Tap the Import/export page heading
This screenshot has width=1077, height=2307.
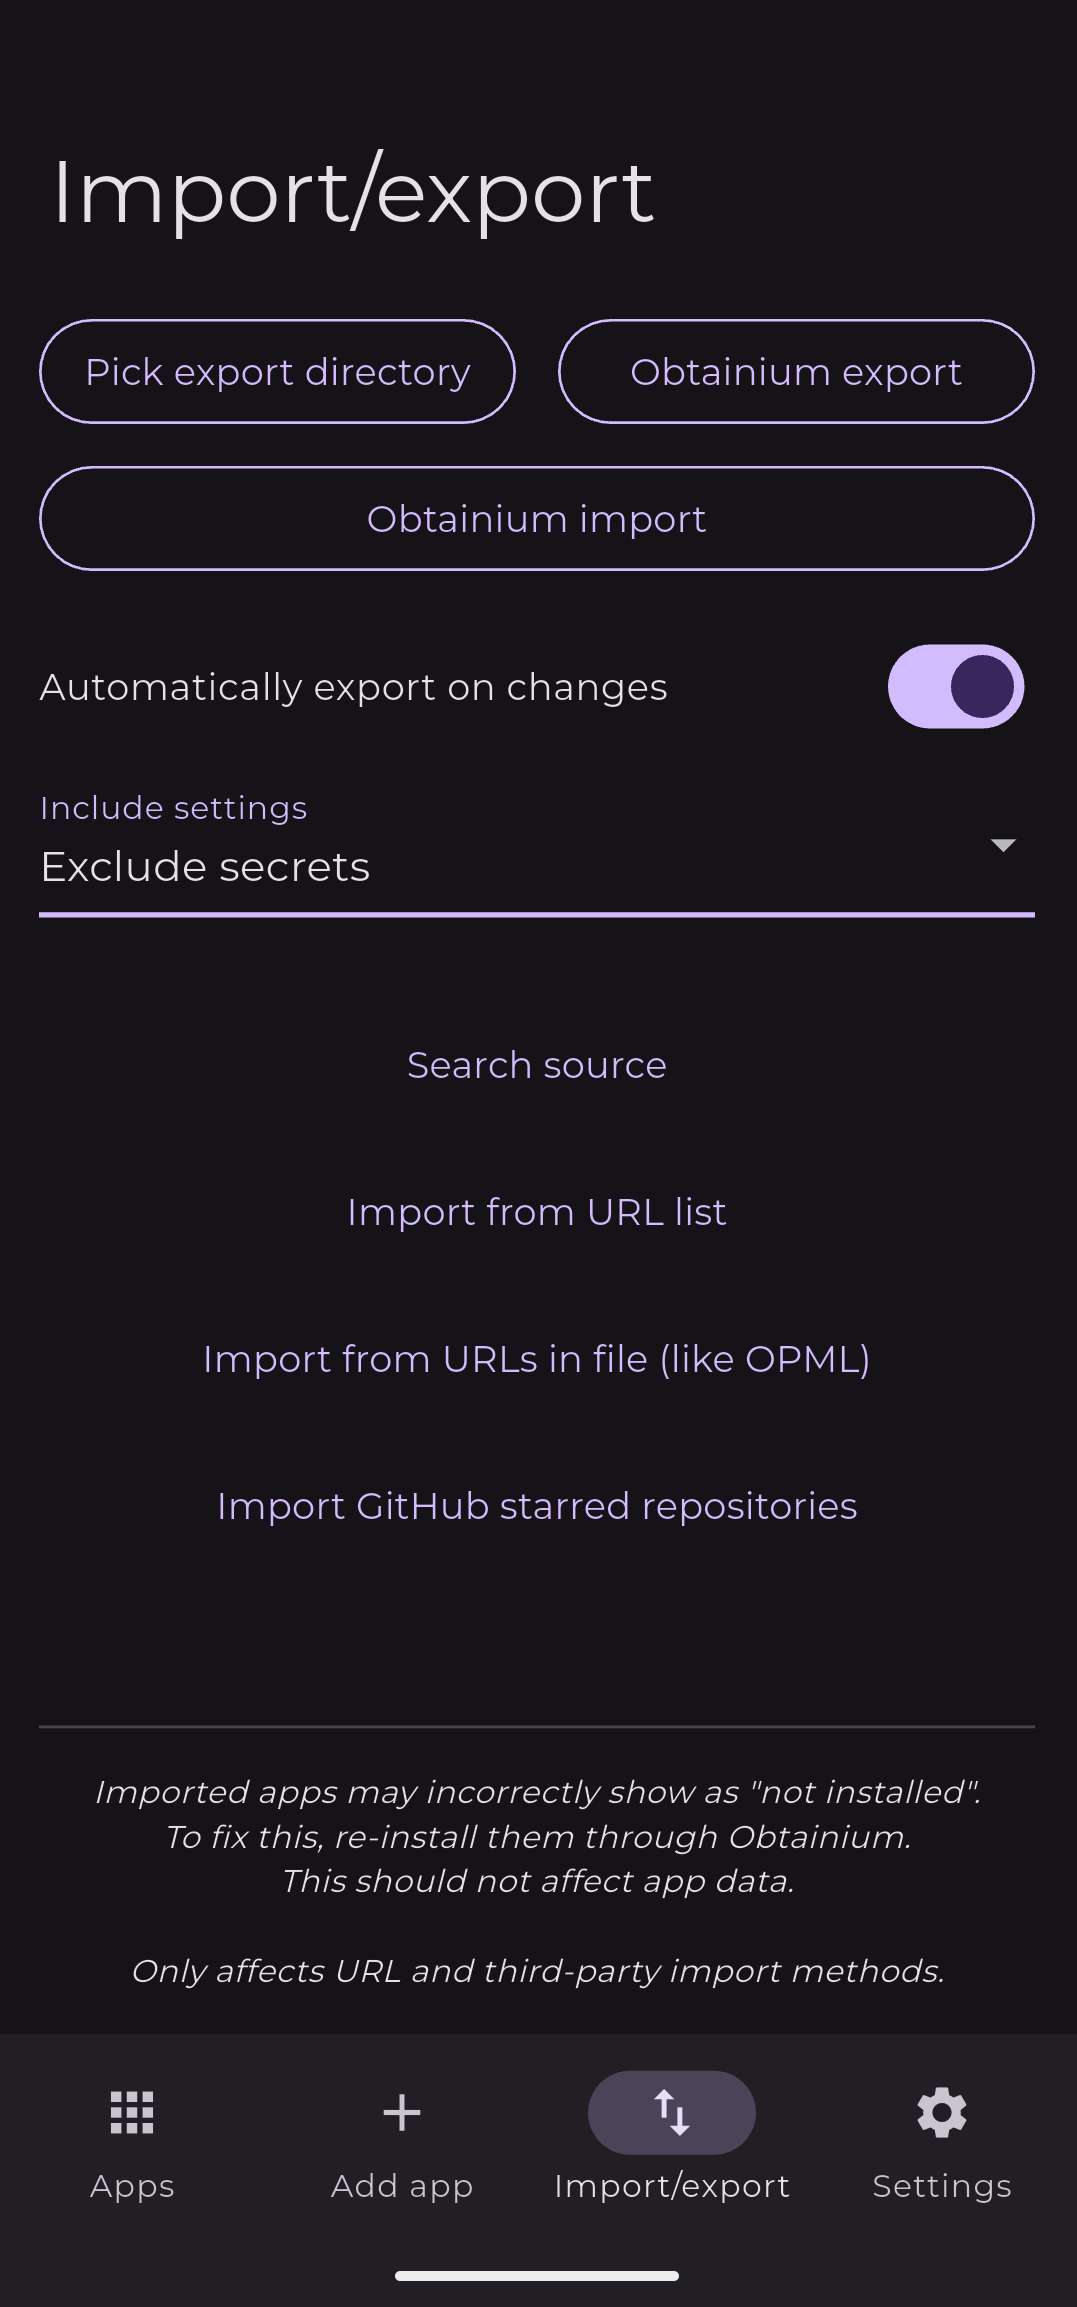[352, 192]
